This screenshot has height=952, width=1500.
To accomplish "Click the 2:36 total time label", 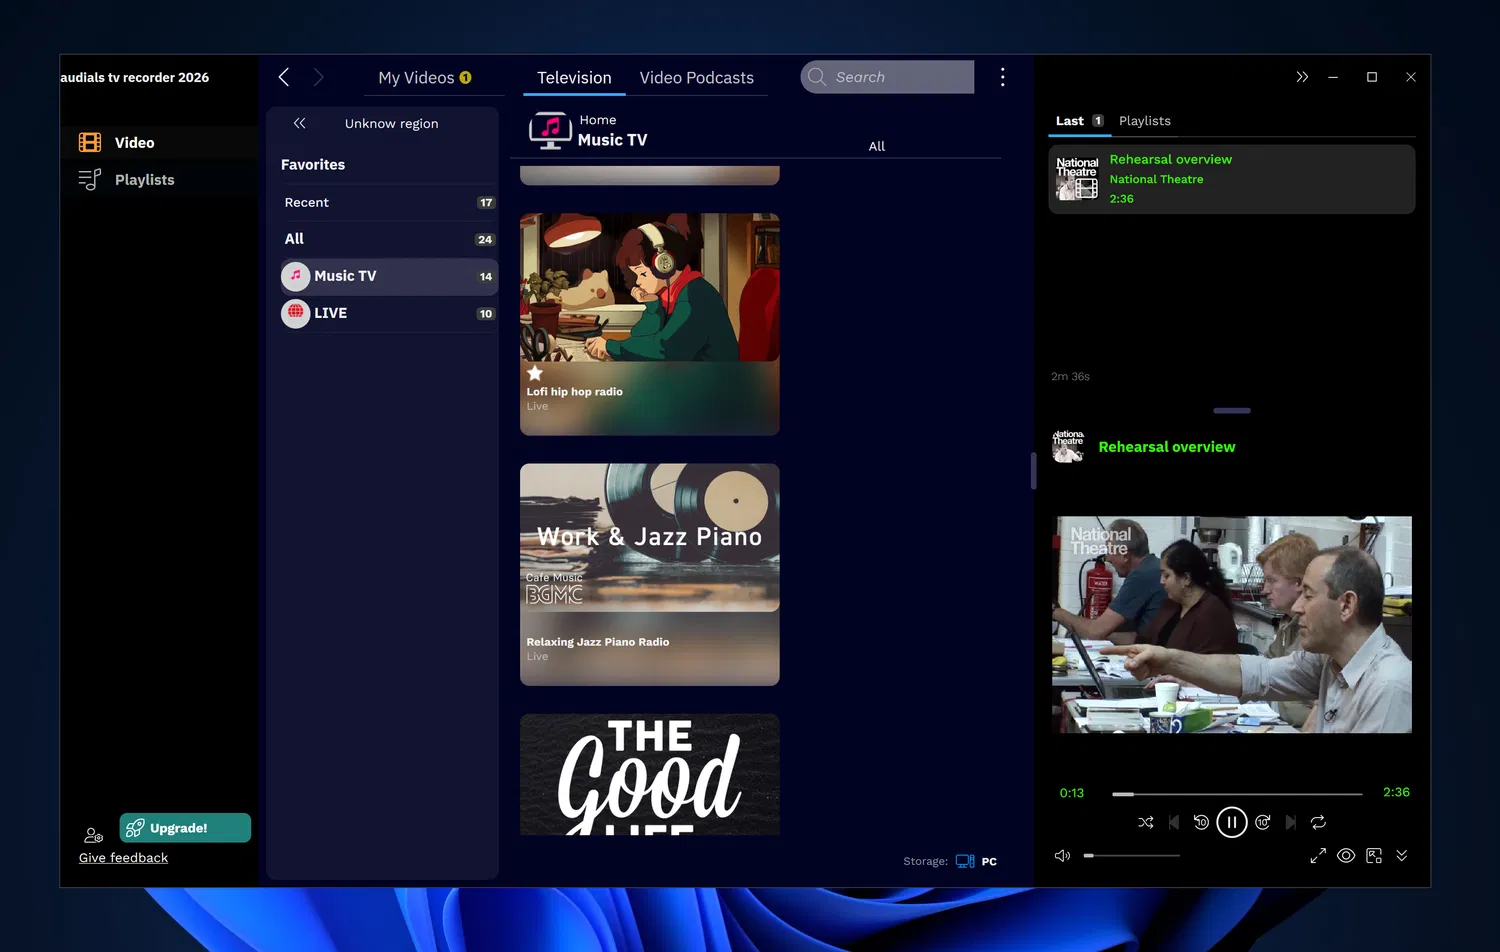I will pos(1396,792).
